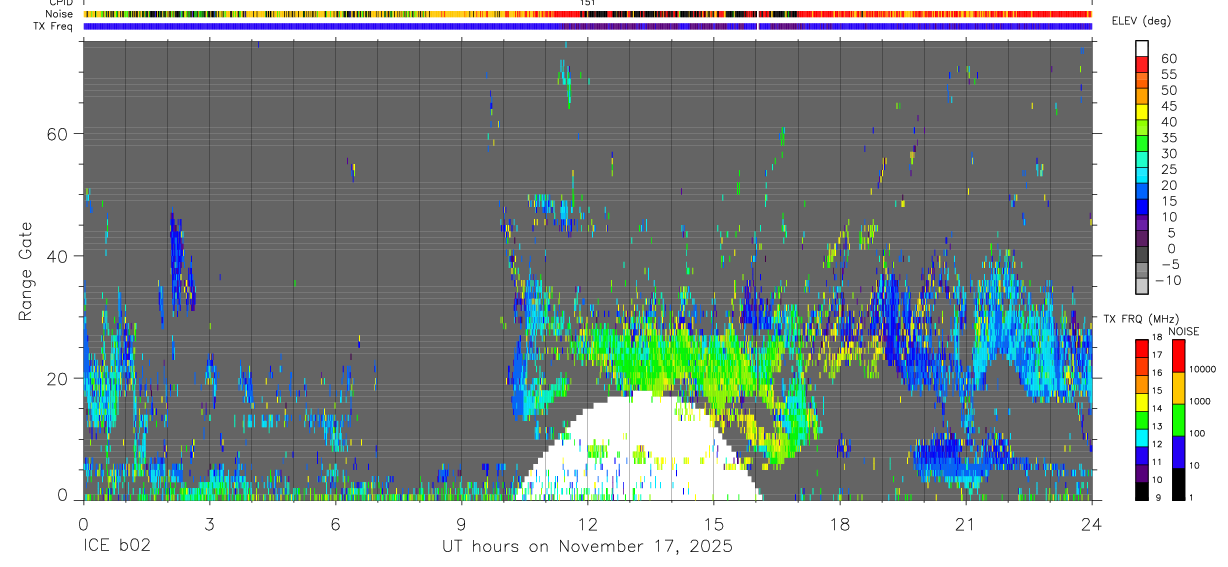Click the x-axis tick label '15'

pos(713,524)
